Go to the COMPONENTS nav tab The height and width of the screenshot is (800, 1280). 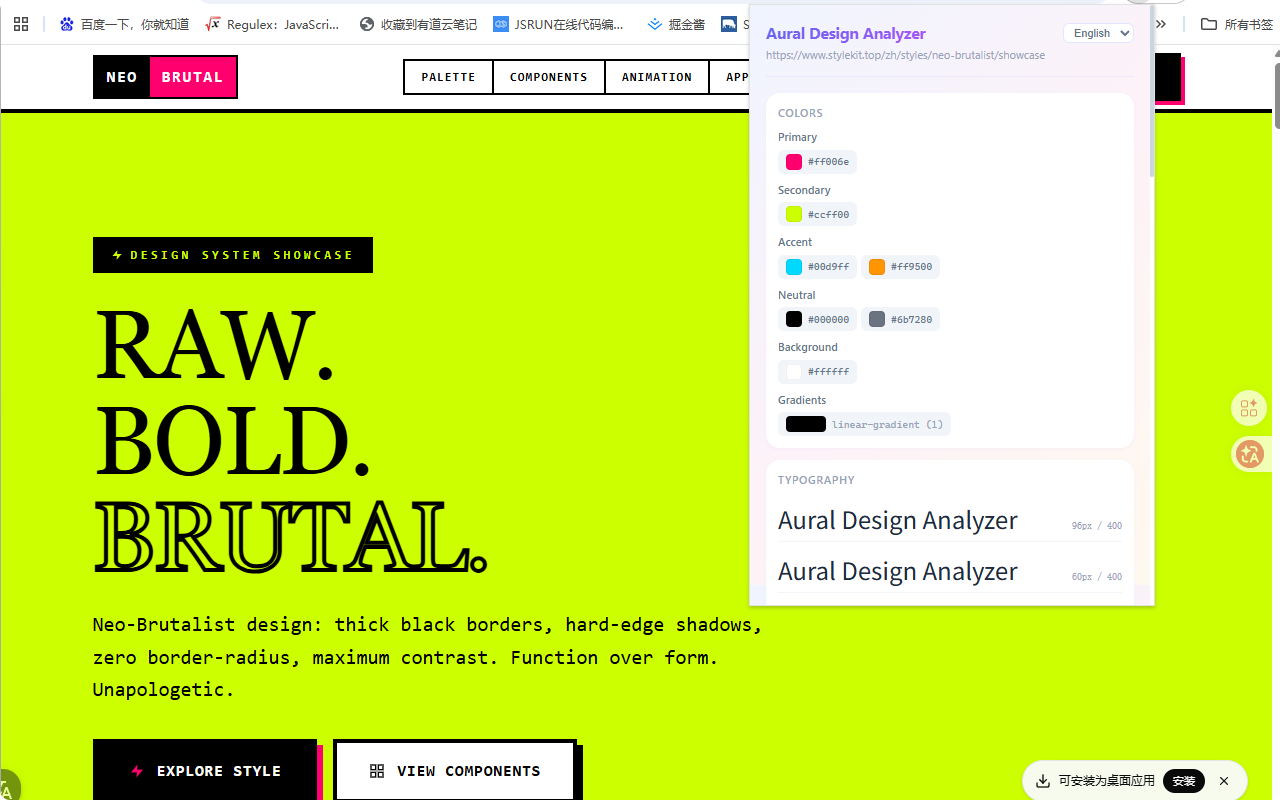click(549, 77)
